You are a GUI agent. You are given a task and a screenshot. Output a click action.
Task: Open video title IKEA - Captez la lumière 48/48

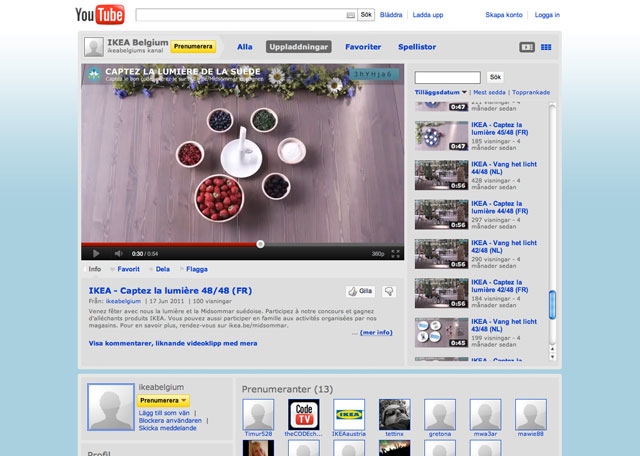[170, 291]
